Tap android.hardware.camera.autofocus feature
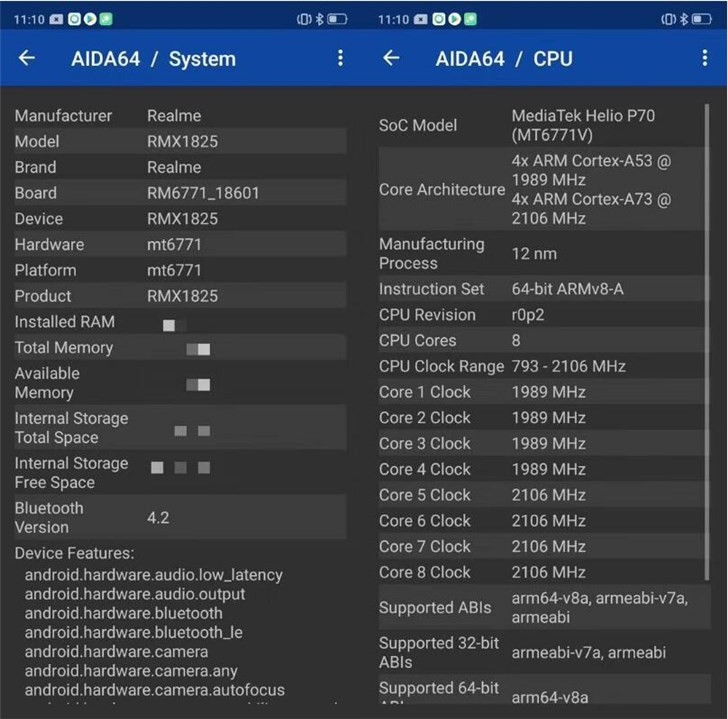The height and width of the screenshot is (719, 728). [155, 690]
